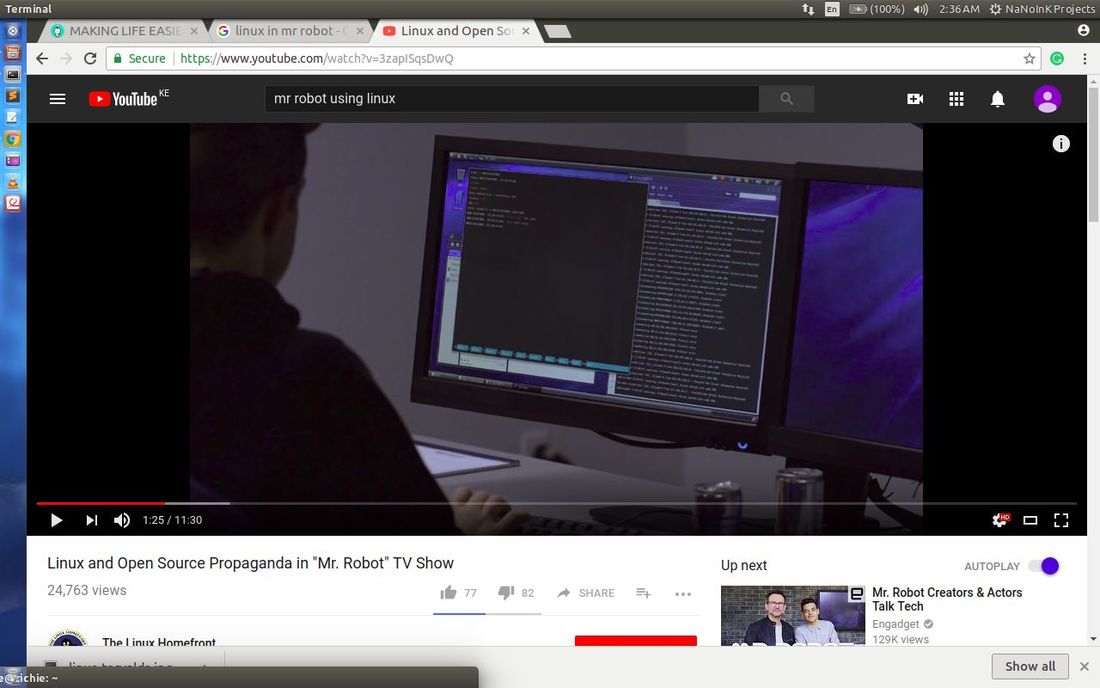1100x688 pixels.
Task: Switch to the 'linux in mr robot' tab
Action: click(x=283, y=30)
